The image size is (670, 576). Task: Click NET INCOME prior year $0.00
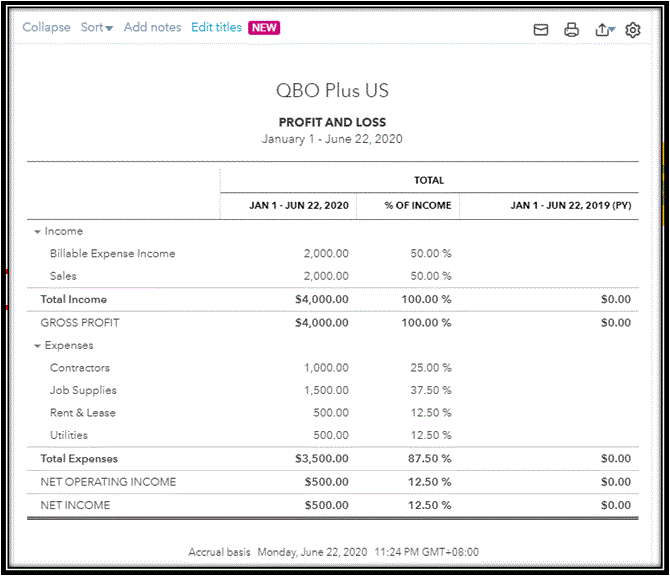pos(616,505)
